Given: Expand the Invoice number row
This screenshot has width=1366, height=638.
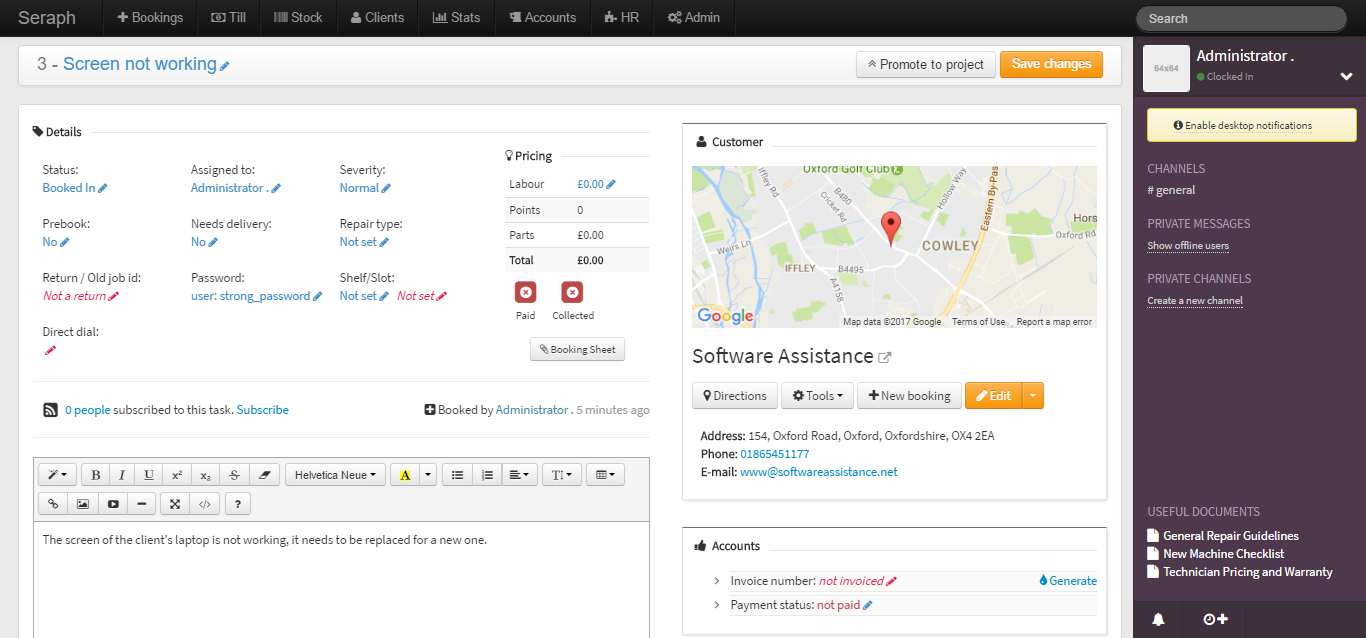Looking at the screenshot, I should pos(717,581).
